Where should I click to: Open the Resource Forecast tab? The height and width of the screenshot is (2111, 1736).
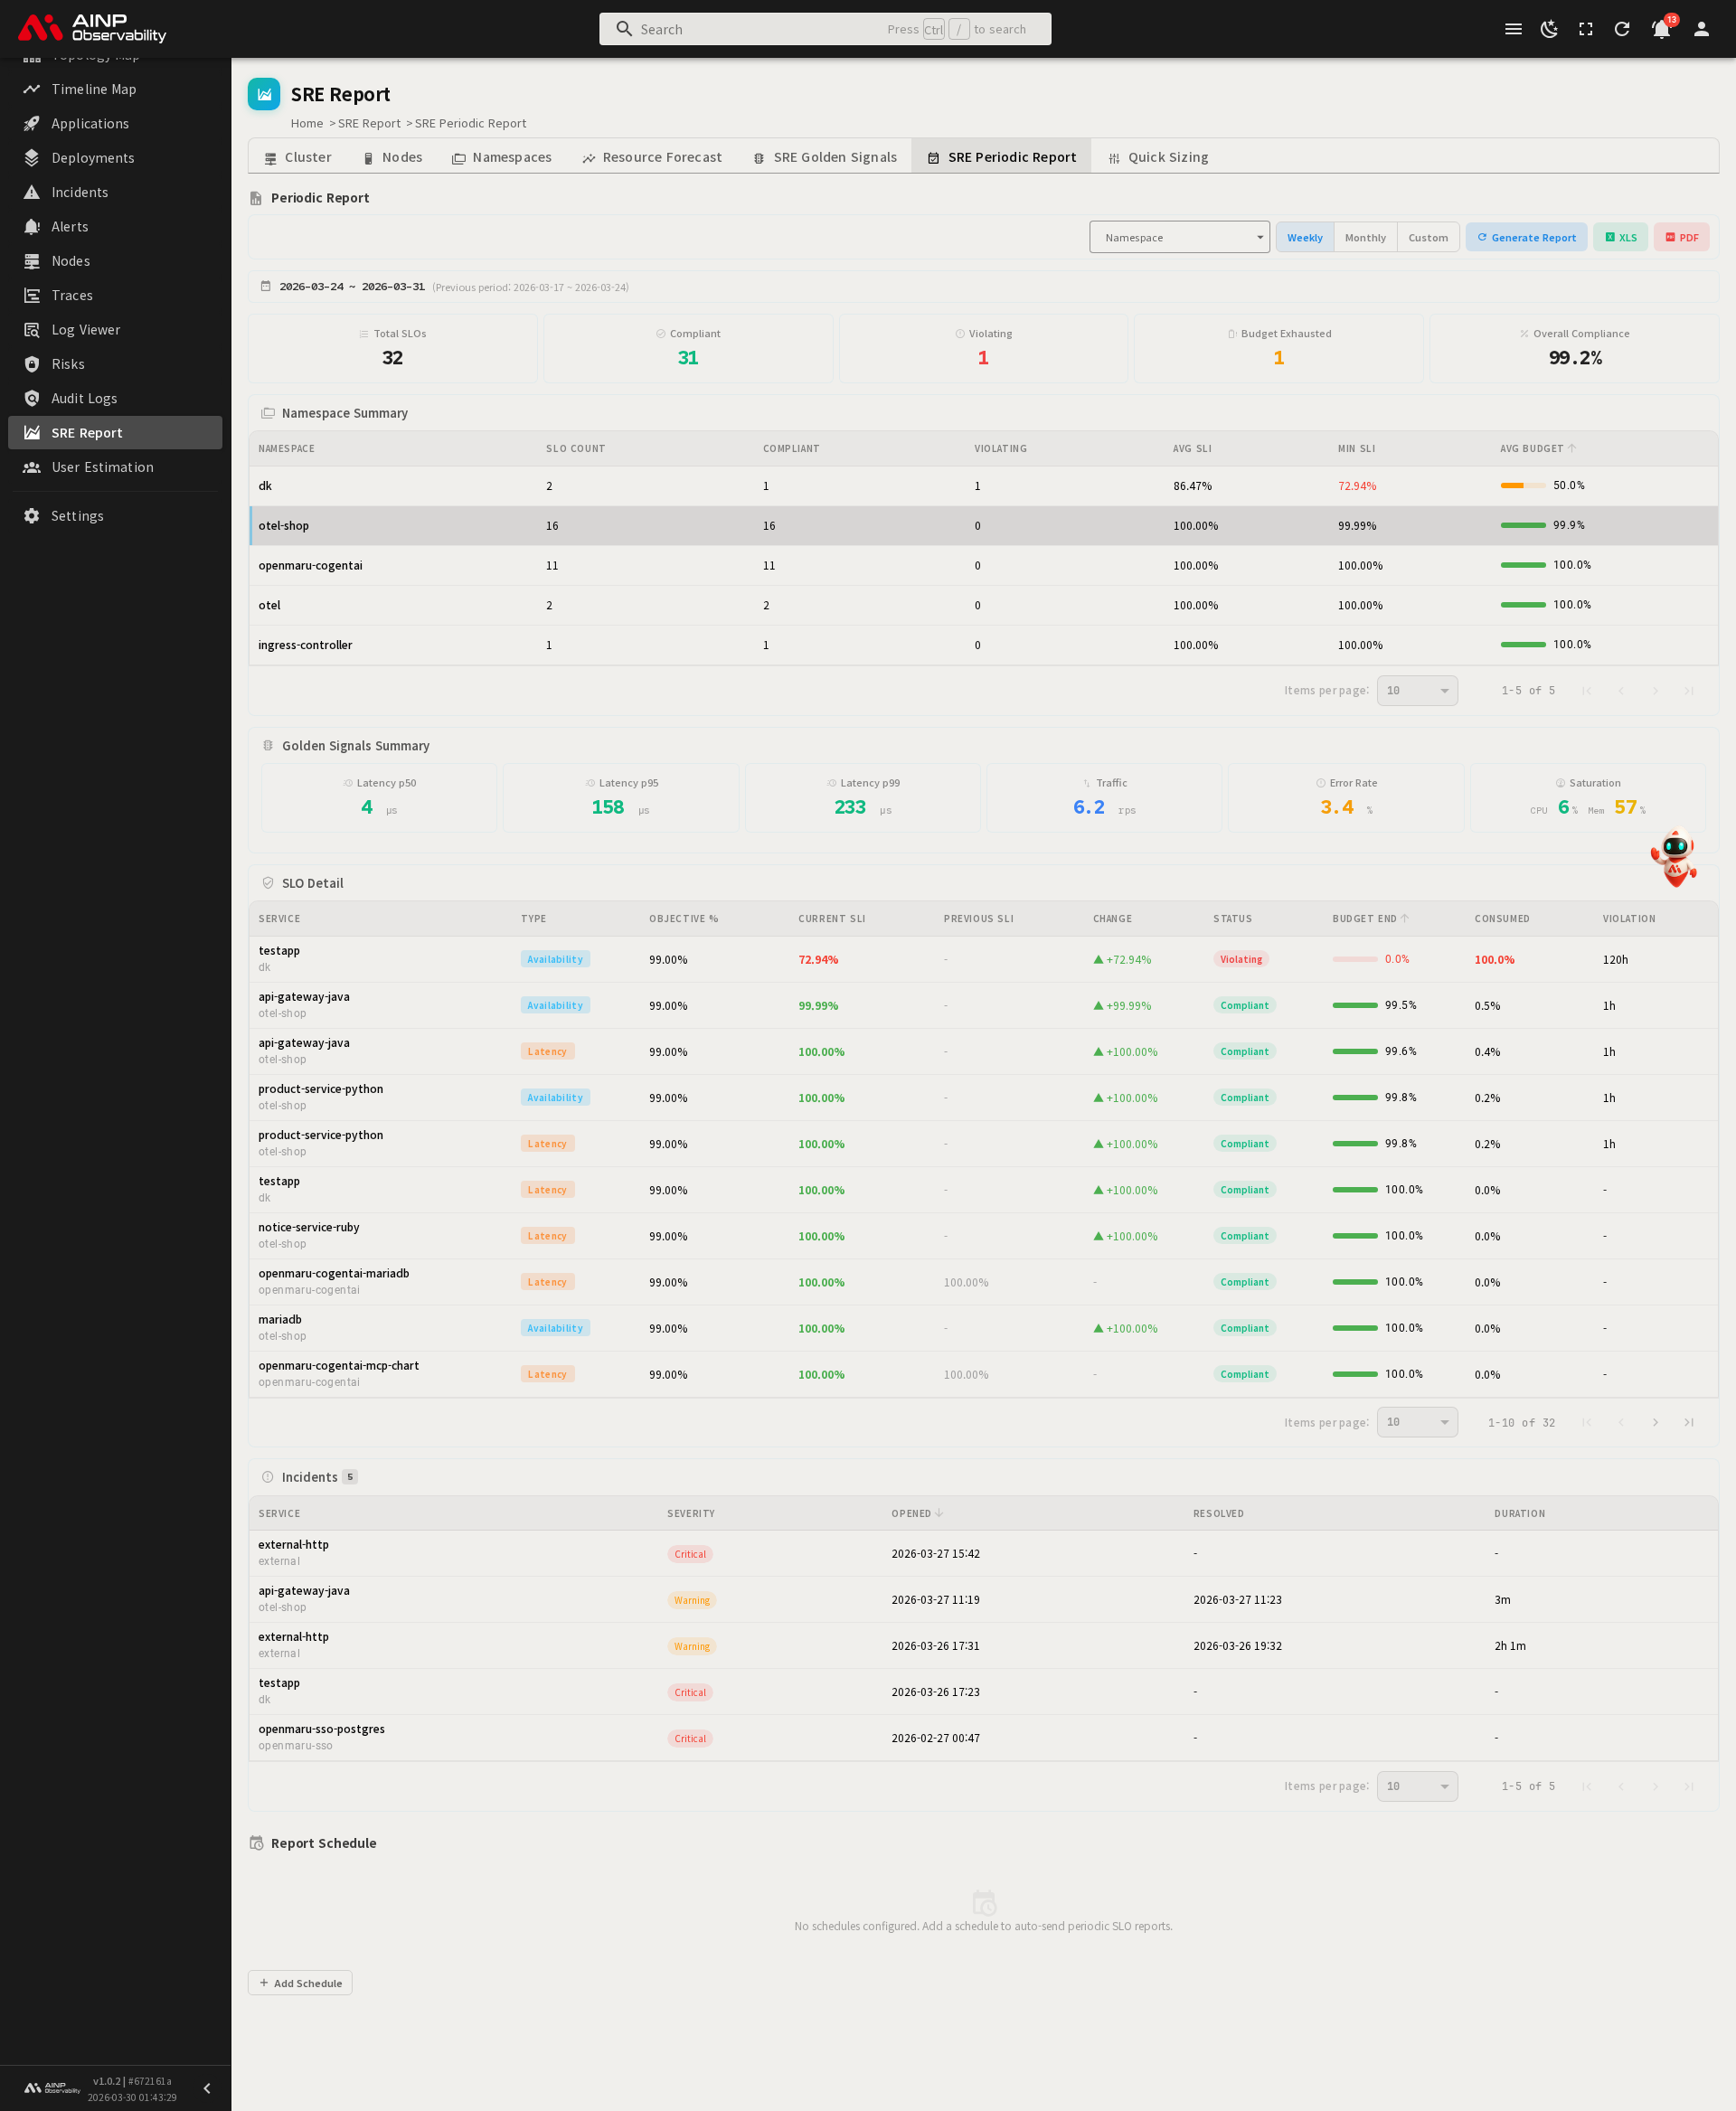coord(652,157)
